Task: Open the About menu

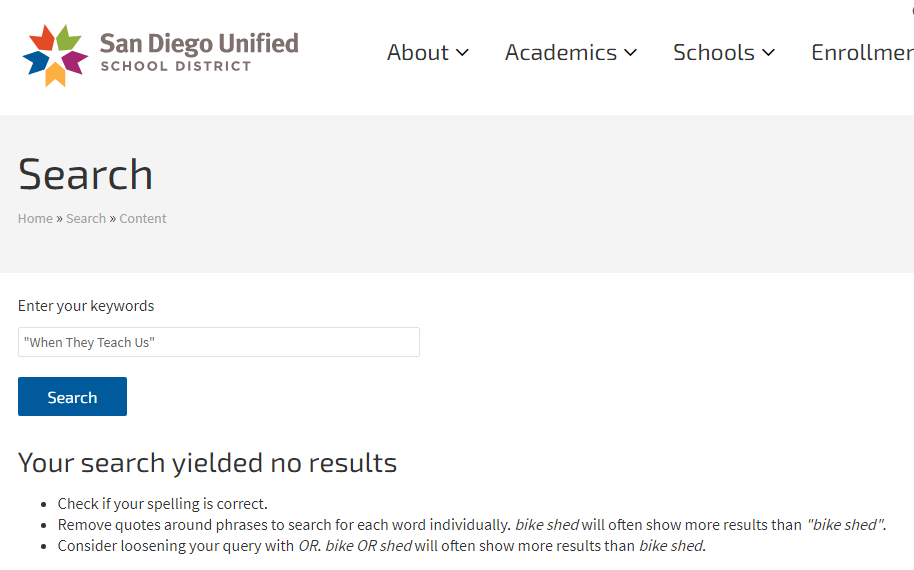Action: pyautogui.click(x=418, y=52)
